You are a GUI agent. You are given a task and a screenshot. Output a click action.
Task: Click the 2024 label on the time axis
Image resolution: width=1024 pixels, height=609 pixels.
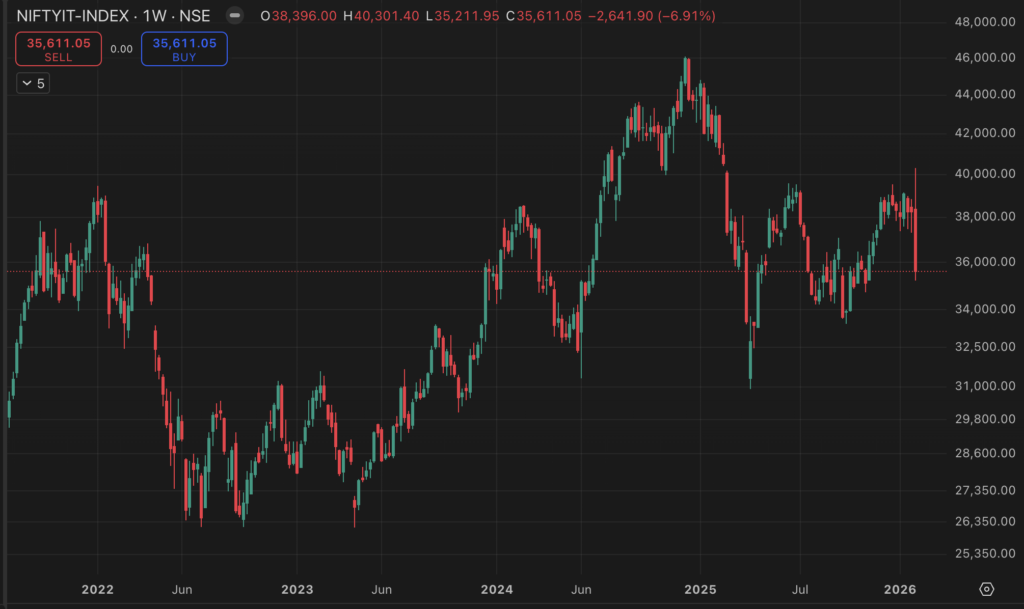497,589
